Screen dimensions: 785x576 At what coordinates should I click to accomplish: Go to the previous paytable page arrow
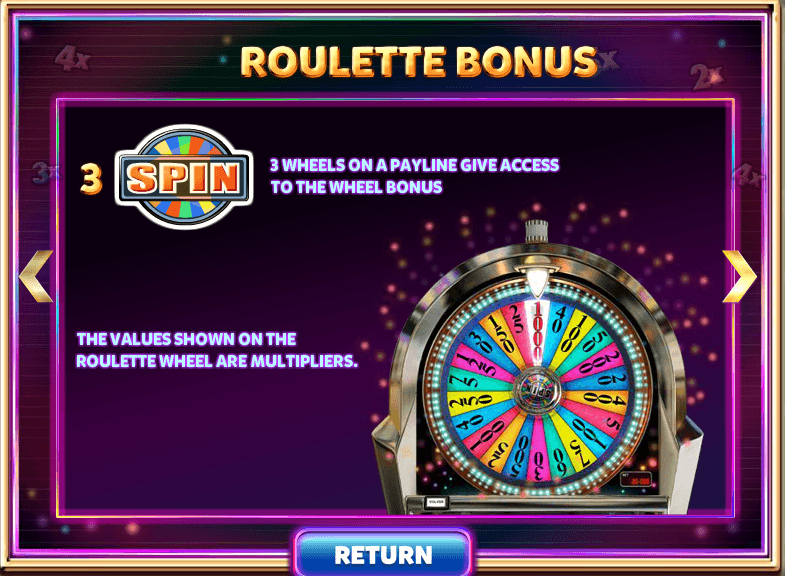coord(37,276)
